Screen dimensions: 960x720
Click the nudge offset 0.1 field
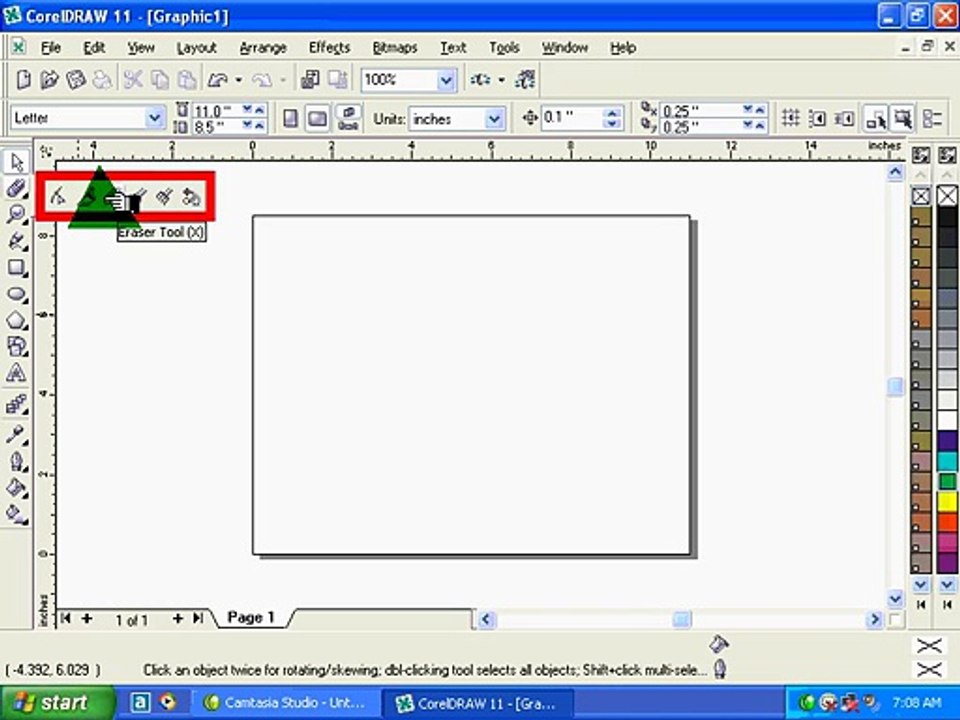572,118
